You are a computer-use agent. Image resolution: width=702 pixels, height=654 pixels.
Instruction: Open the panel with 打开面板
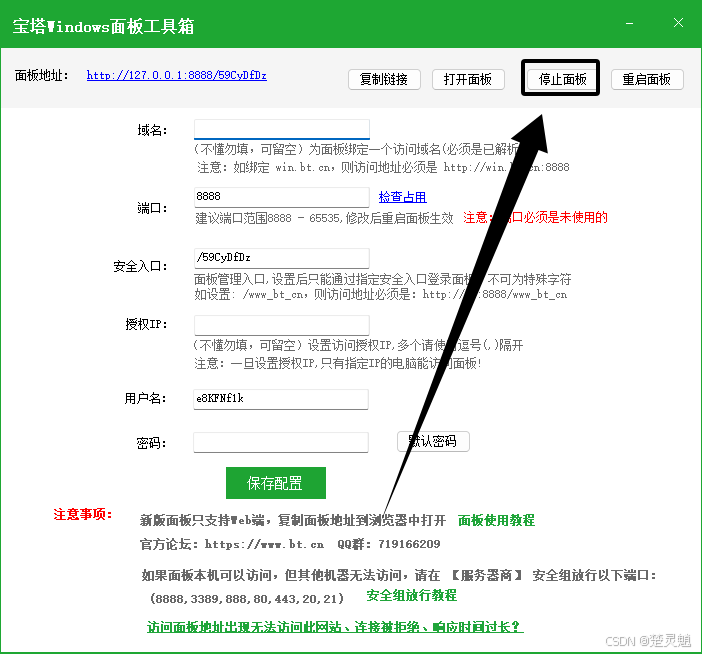pyautogui.click(x=468, y=80)
